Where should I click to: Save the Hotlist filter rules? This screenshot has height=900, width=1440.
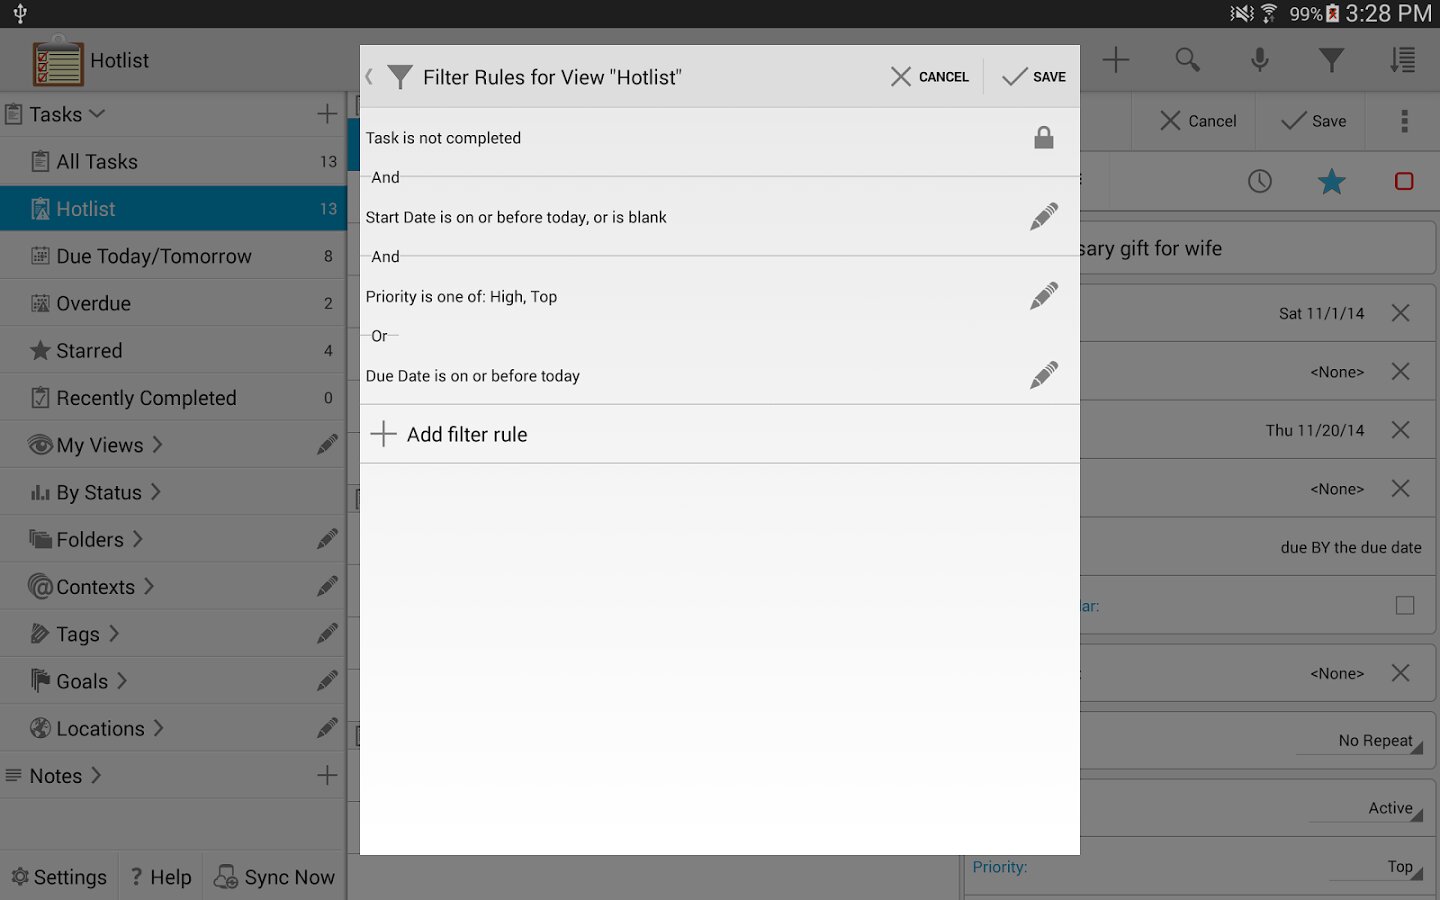coord(1034,77)
